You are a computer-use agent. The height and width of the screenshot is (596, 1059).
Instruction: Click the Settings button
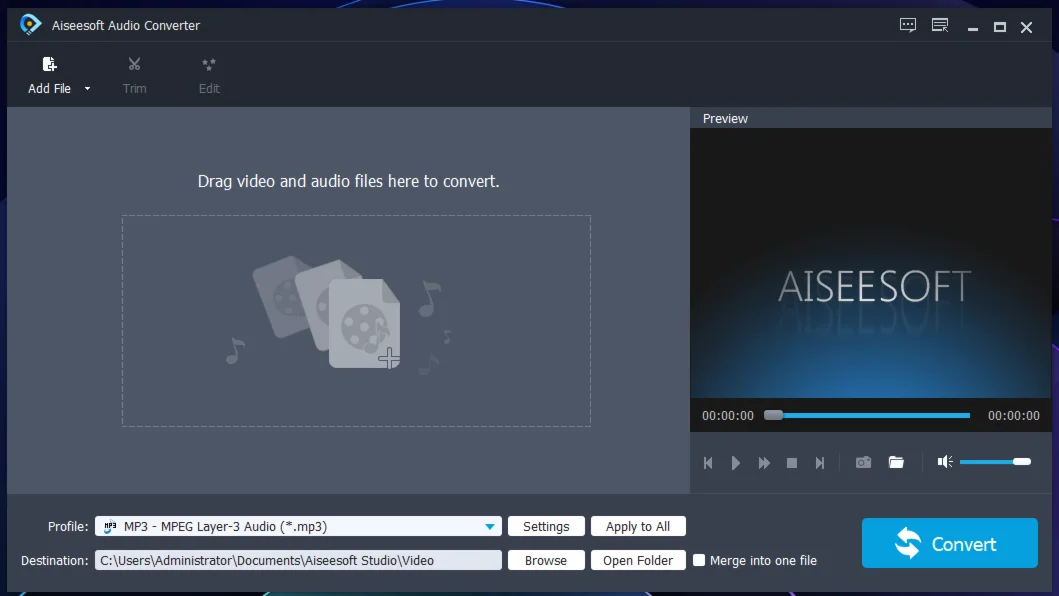click(x=546, y=527)
